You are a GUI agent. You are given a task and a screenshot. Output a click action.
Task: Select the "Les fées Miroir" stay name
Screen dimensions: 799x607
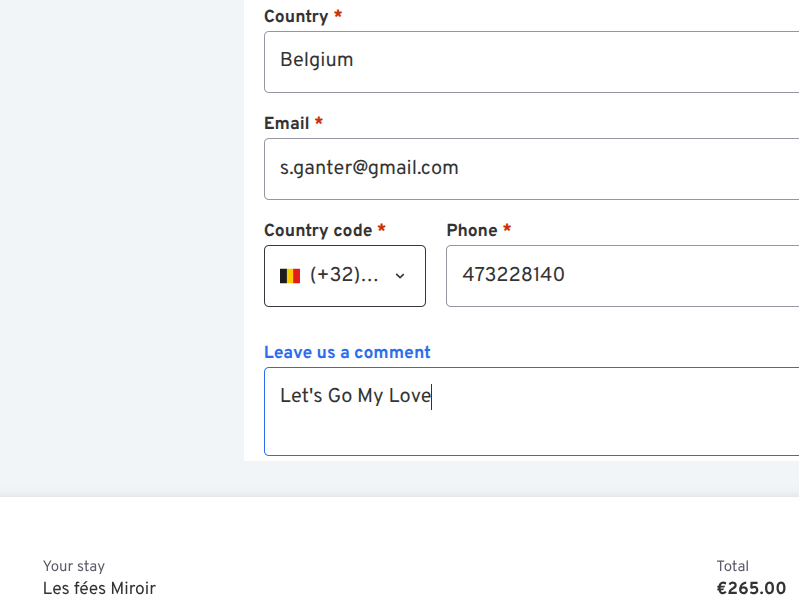tap(99, 588)
